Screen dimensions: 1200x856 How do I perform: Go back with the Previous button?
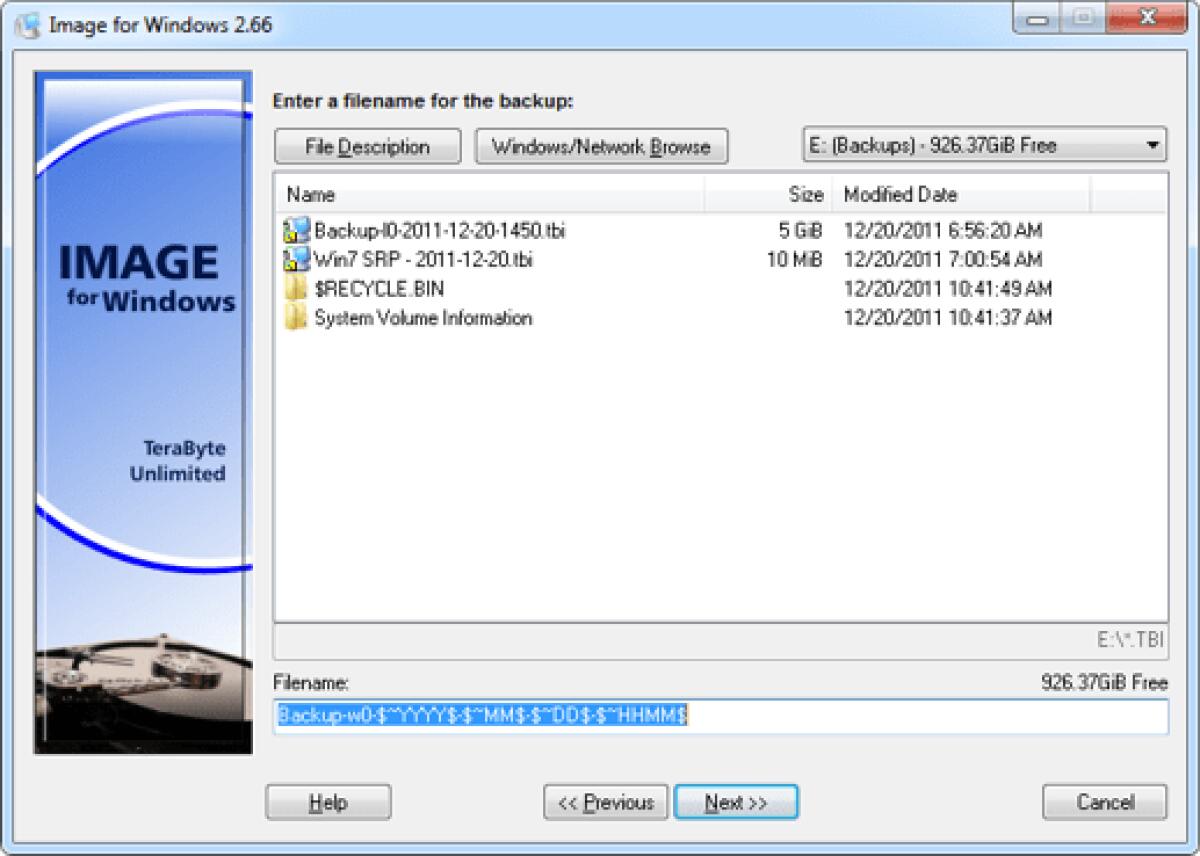(x=605, y=802)
